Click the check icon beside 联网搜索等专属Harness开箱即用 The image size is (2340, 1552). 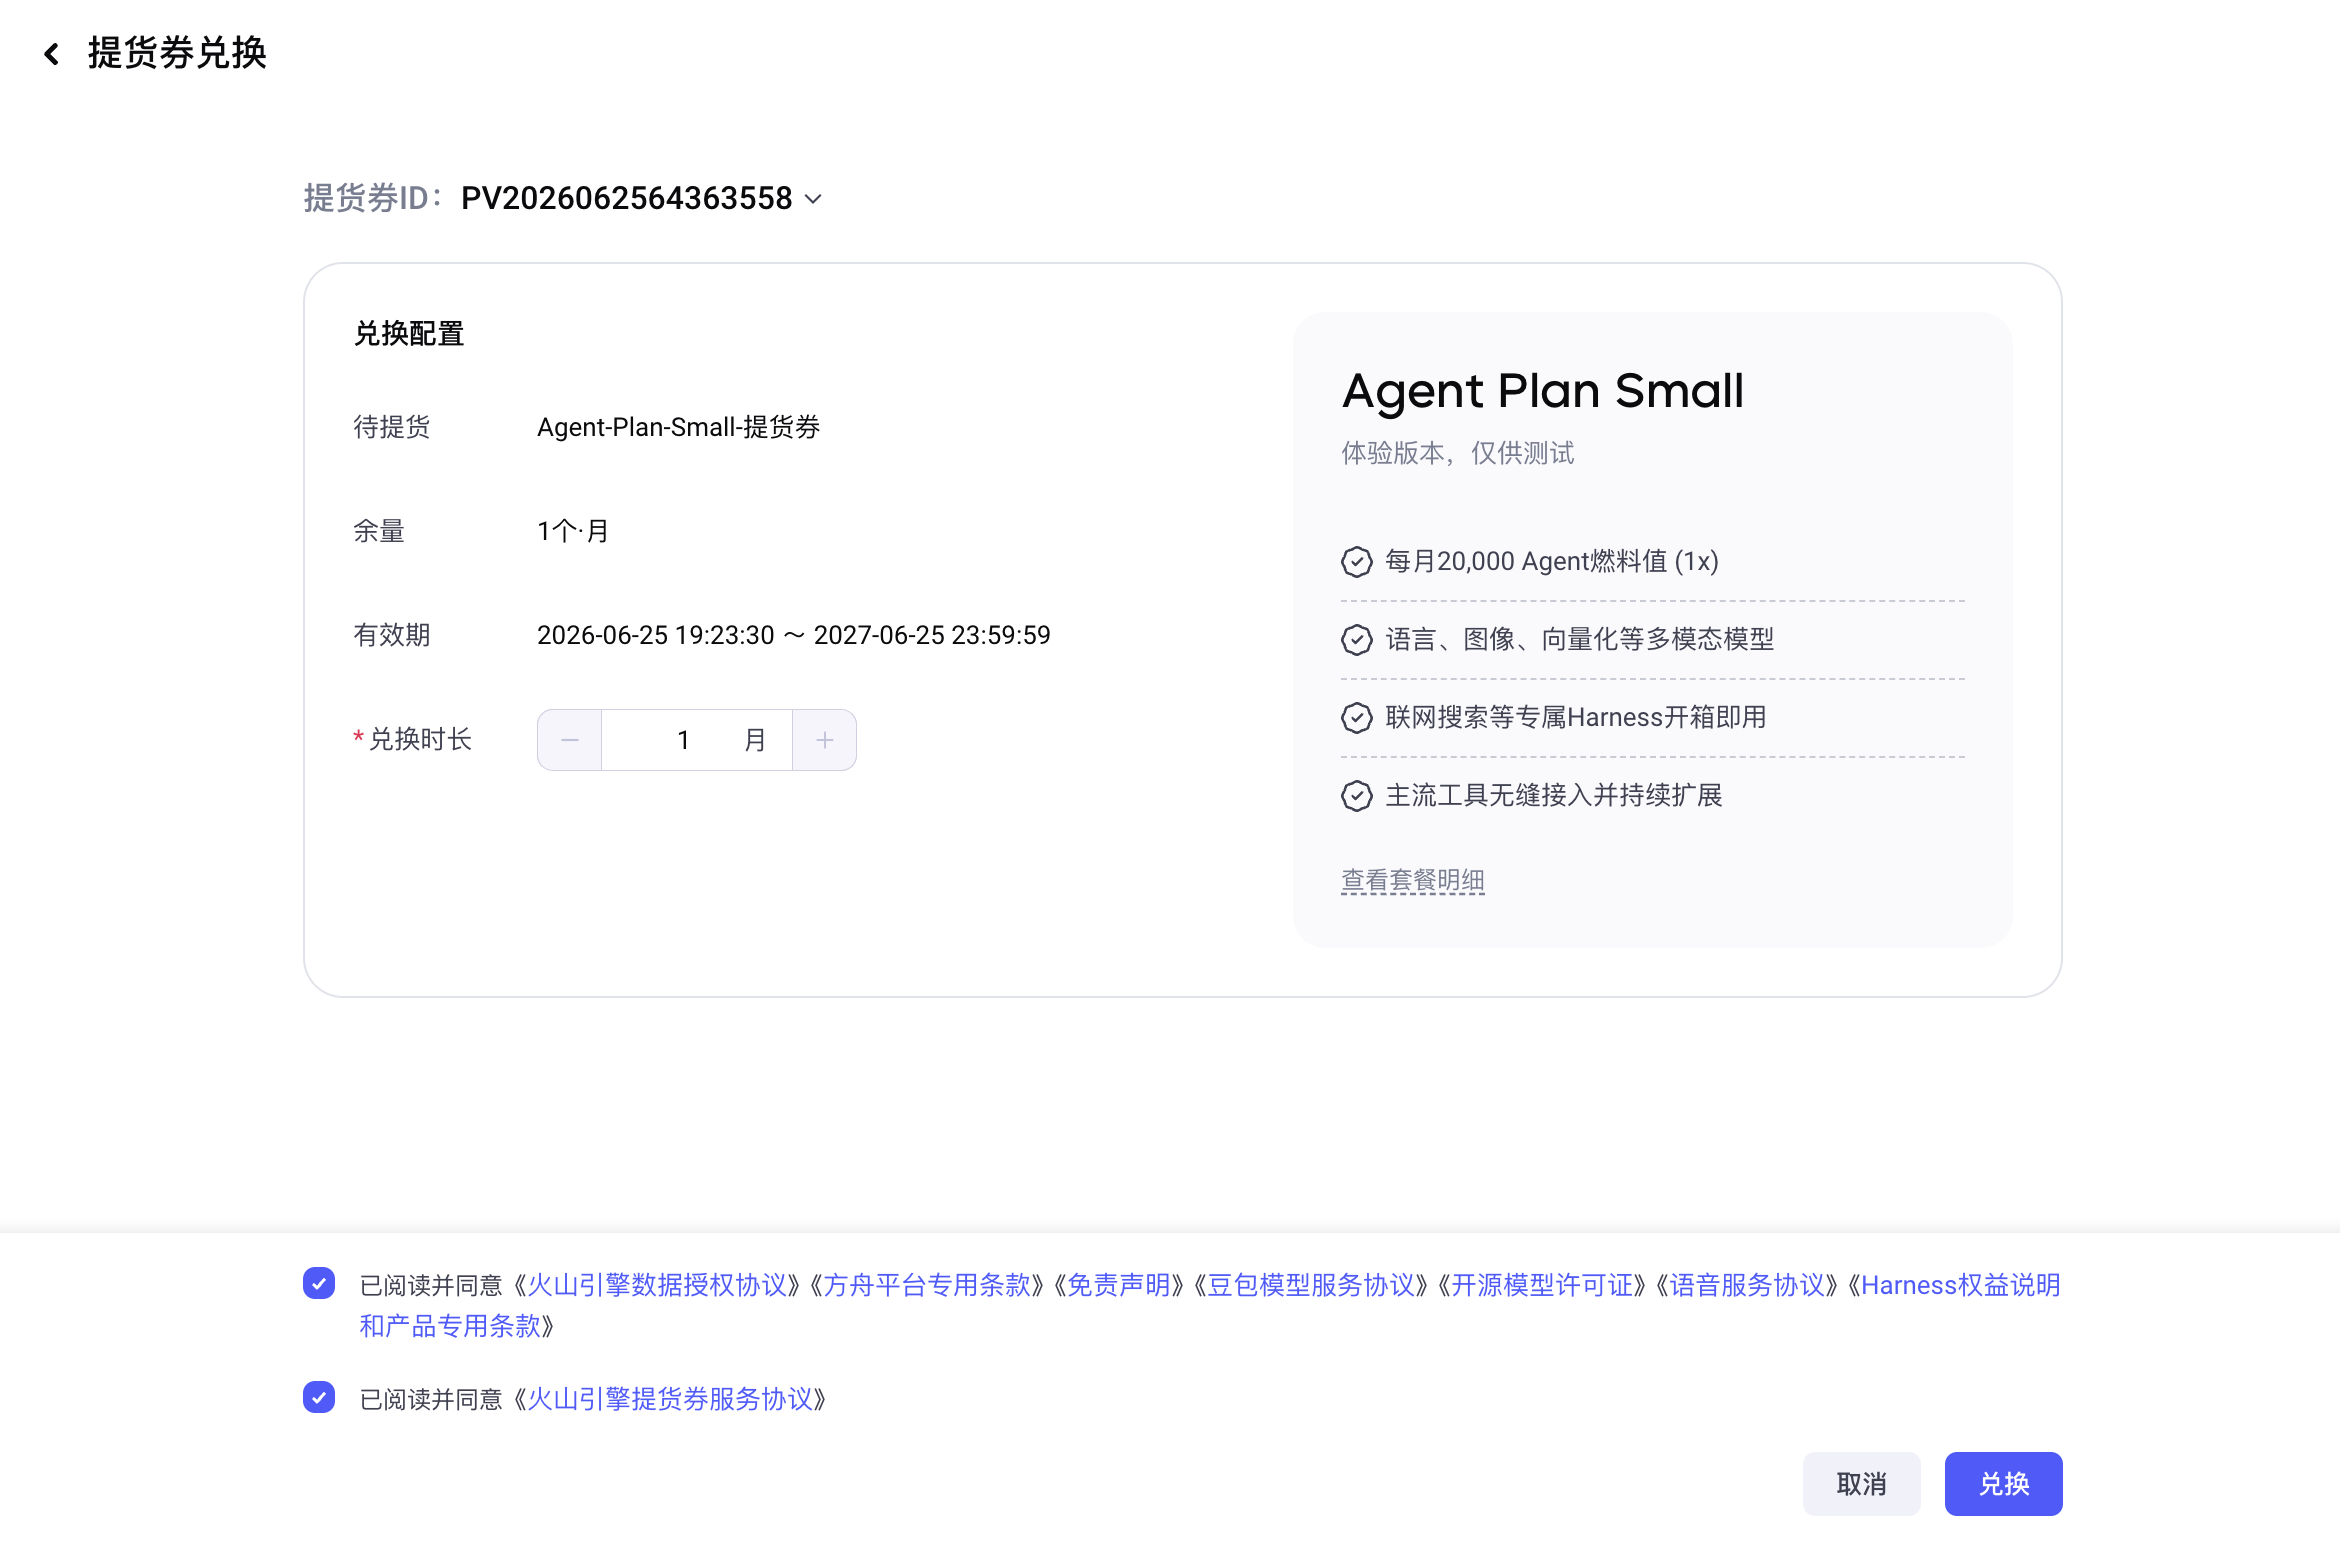[1356, 718]
